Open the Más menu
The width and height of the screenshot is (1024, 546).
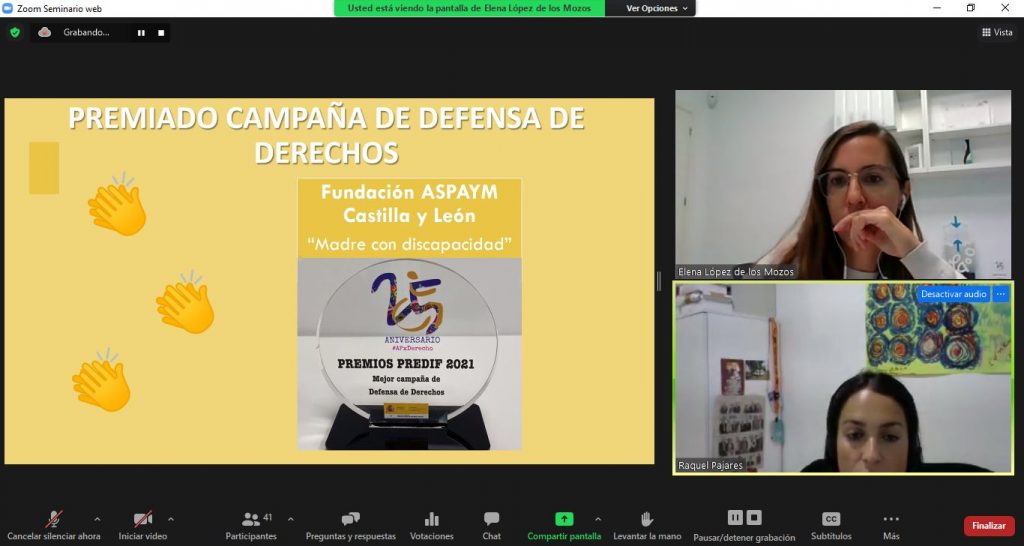pos(891,526)
